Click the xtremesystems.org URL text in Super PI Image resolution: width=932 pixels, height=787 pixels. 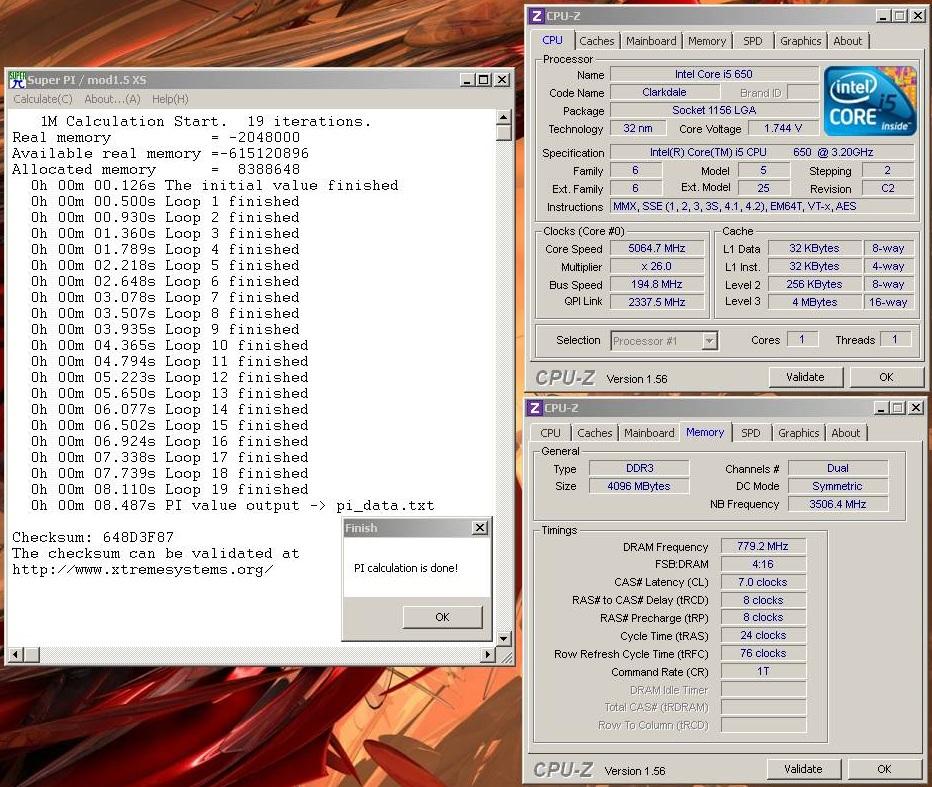coord(143,569)
